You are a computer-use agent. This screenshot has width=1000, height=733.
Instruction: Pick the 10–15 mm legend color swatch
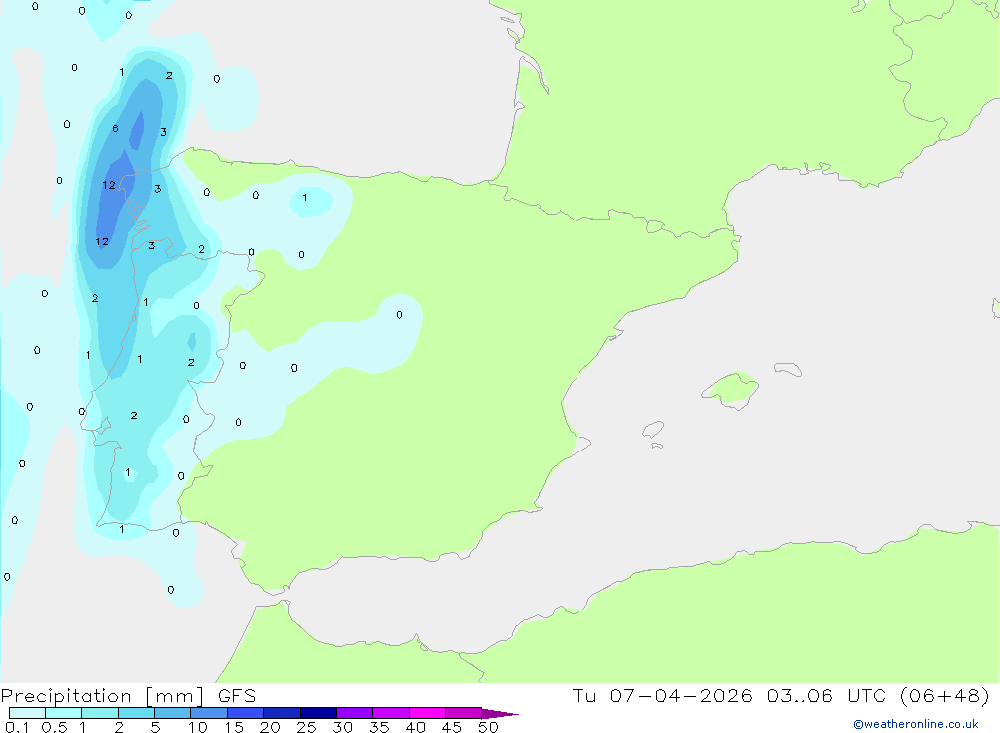click(x=209, y=713)
